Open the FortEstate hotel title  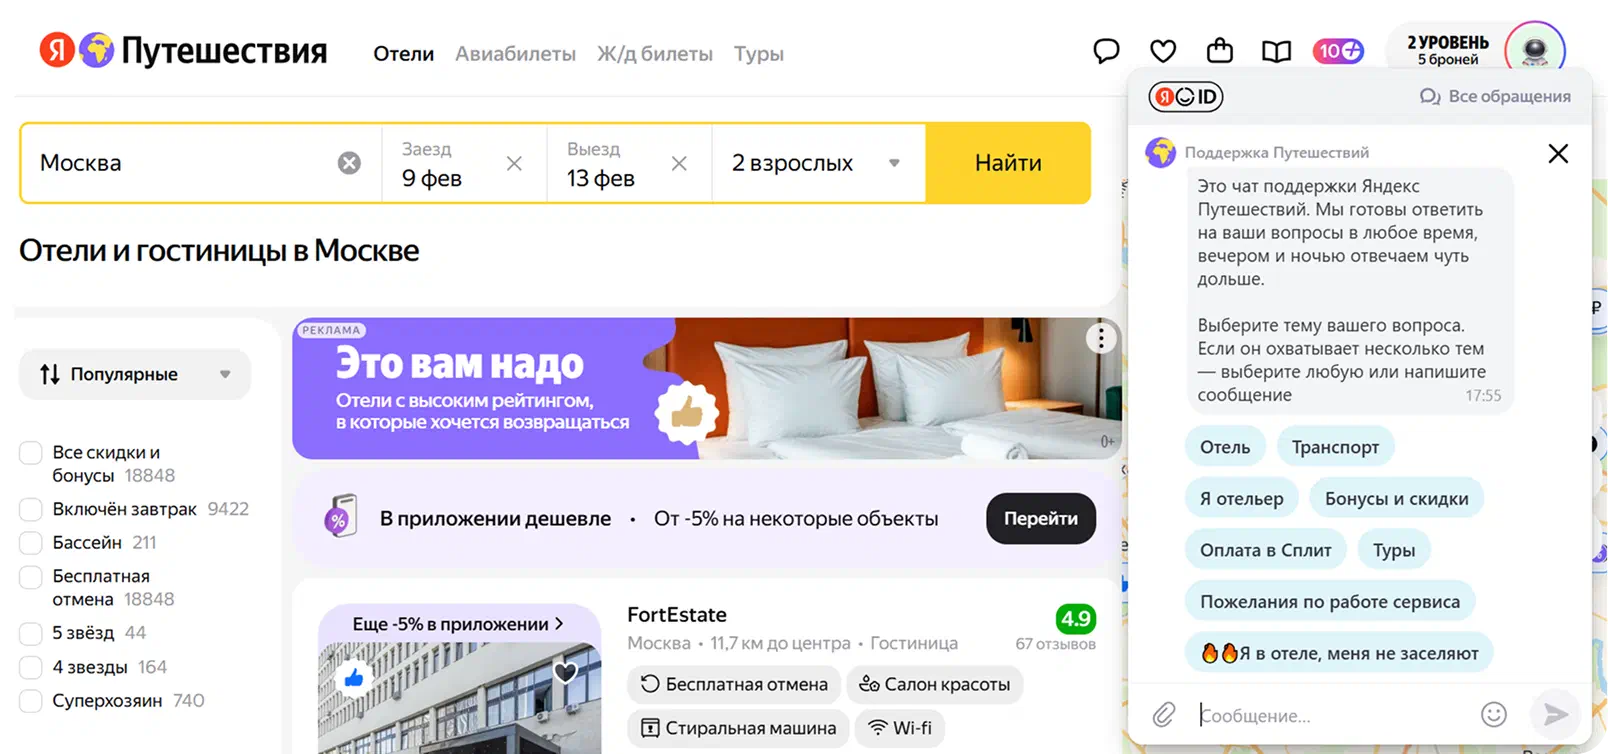(677, 615)
